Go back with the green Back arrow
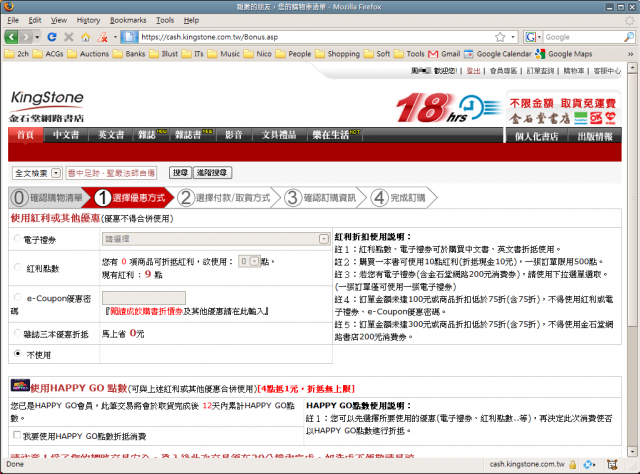The height and width of the screenshot is (474, 640). (x=11, y=37)
